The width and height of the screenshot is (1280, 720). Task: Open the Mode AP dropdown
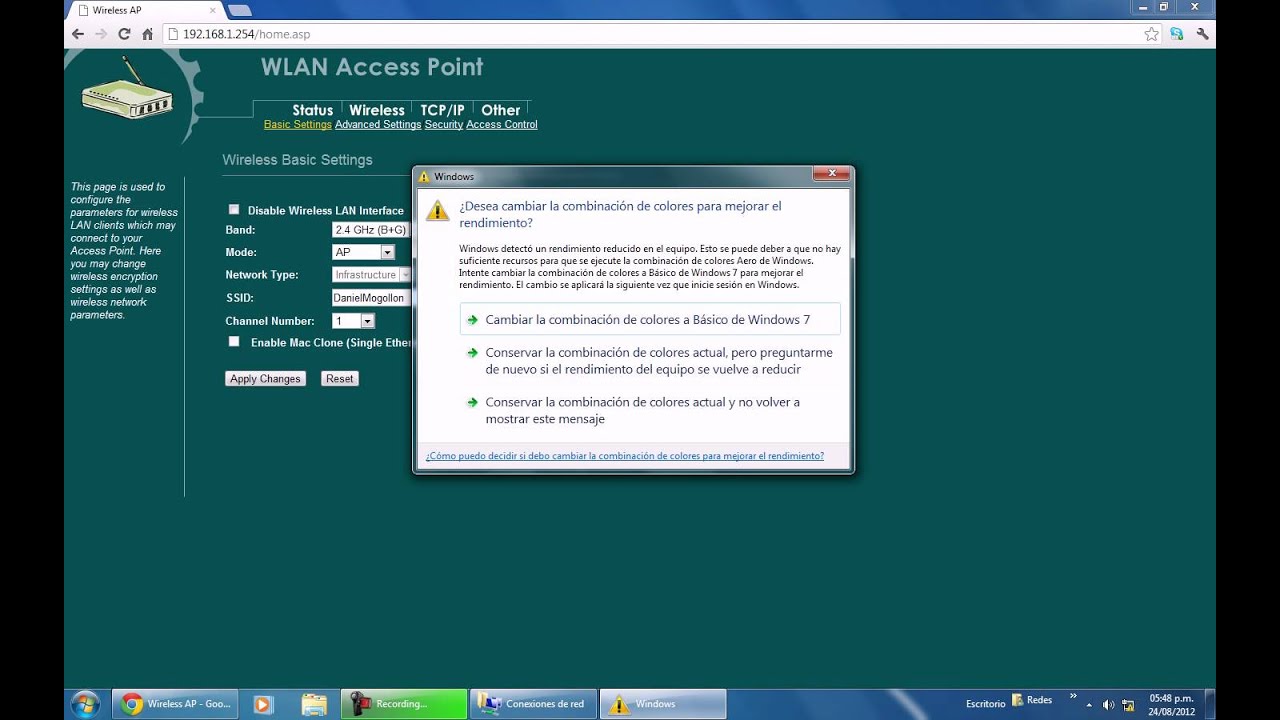[363, 252]
